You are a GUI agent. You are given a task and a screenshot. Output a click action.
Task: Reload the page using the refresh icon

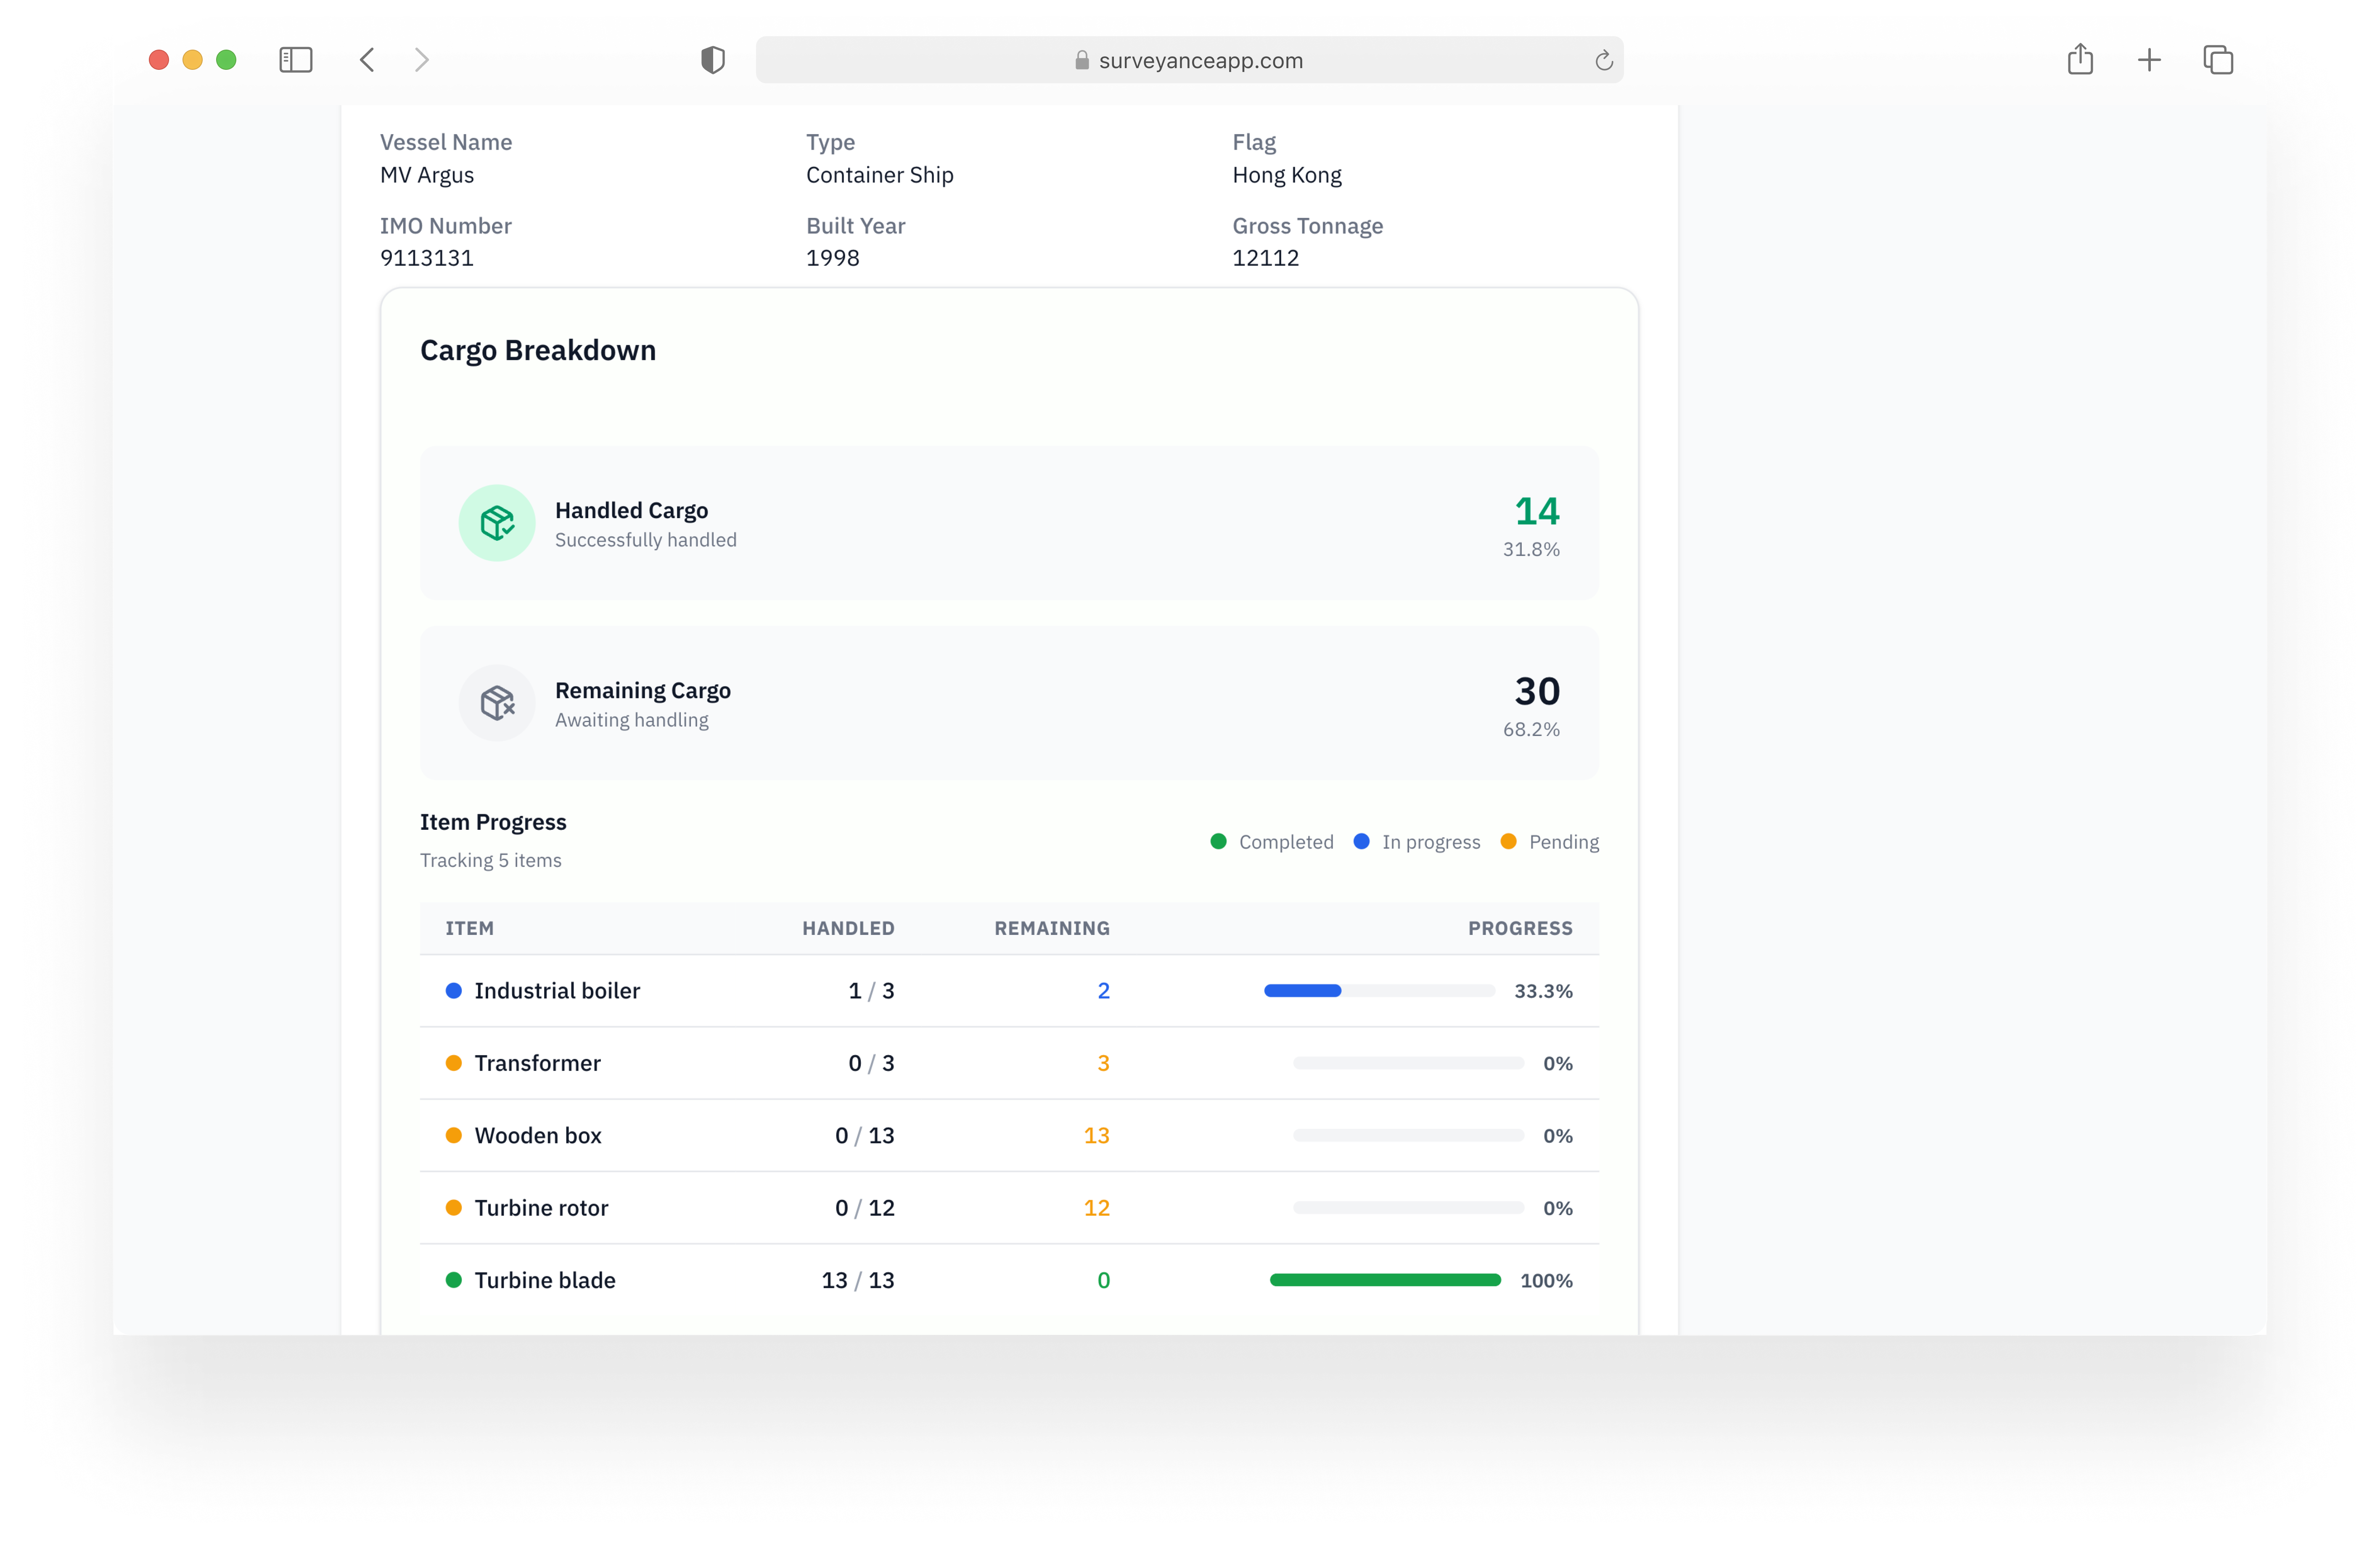1604,60
